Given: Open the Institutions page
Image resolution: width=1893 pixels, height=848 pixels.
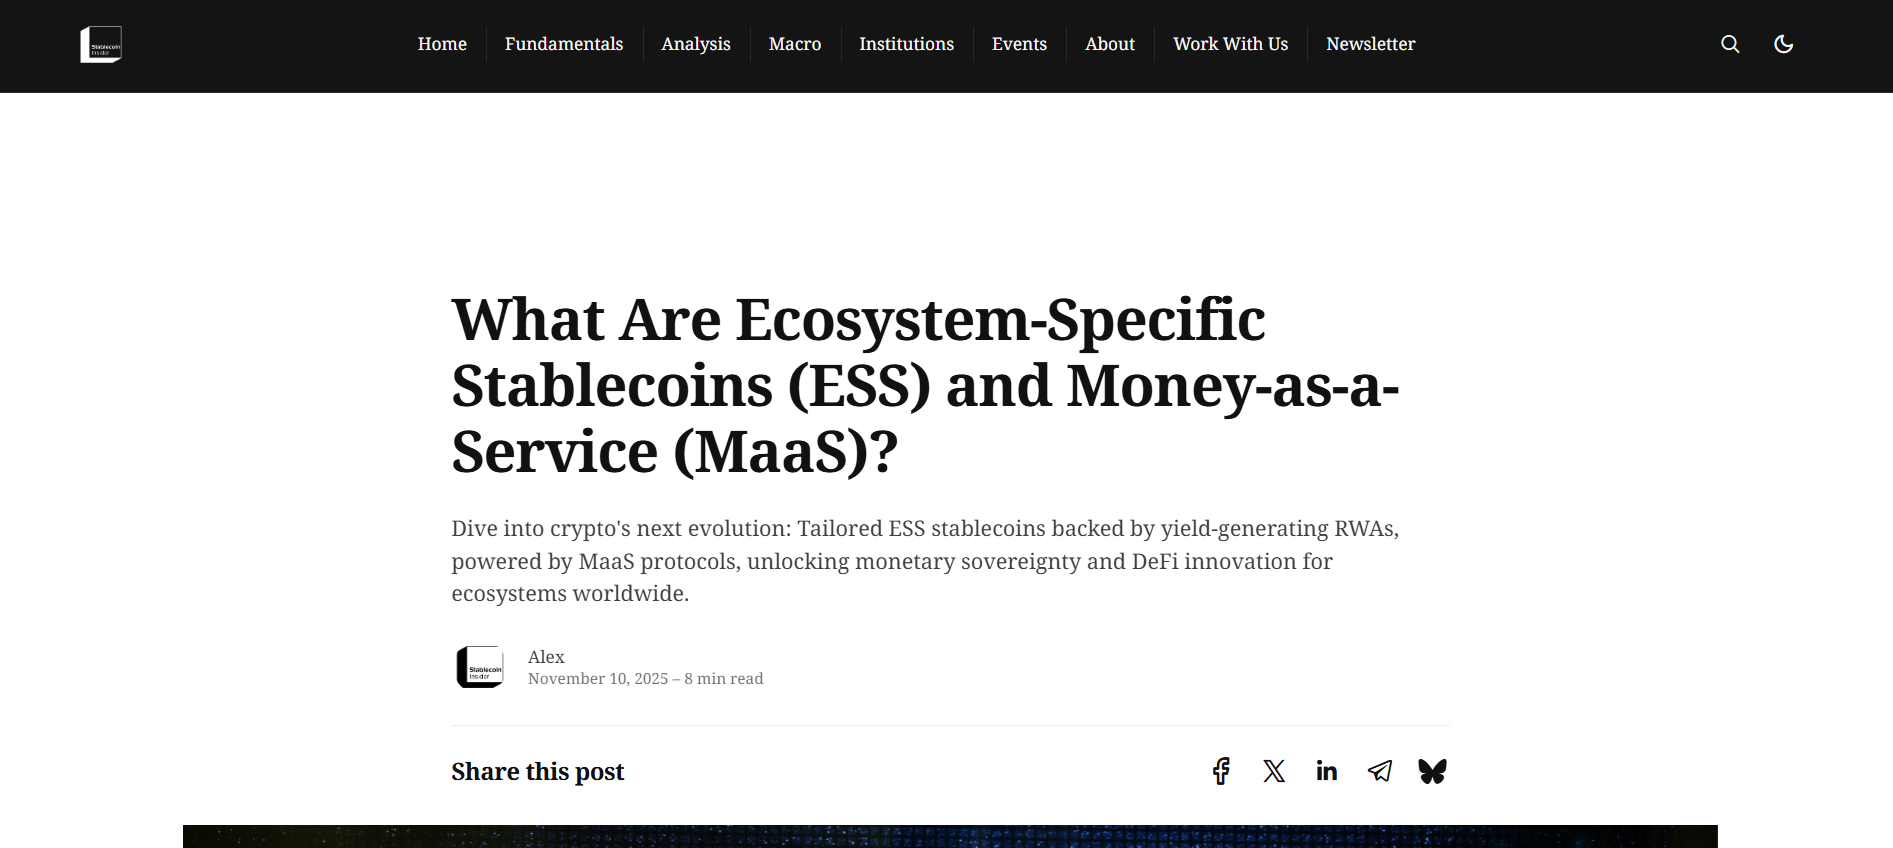Looking at the screenshot, I should point(906,44).
